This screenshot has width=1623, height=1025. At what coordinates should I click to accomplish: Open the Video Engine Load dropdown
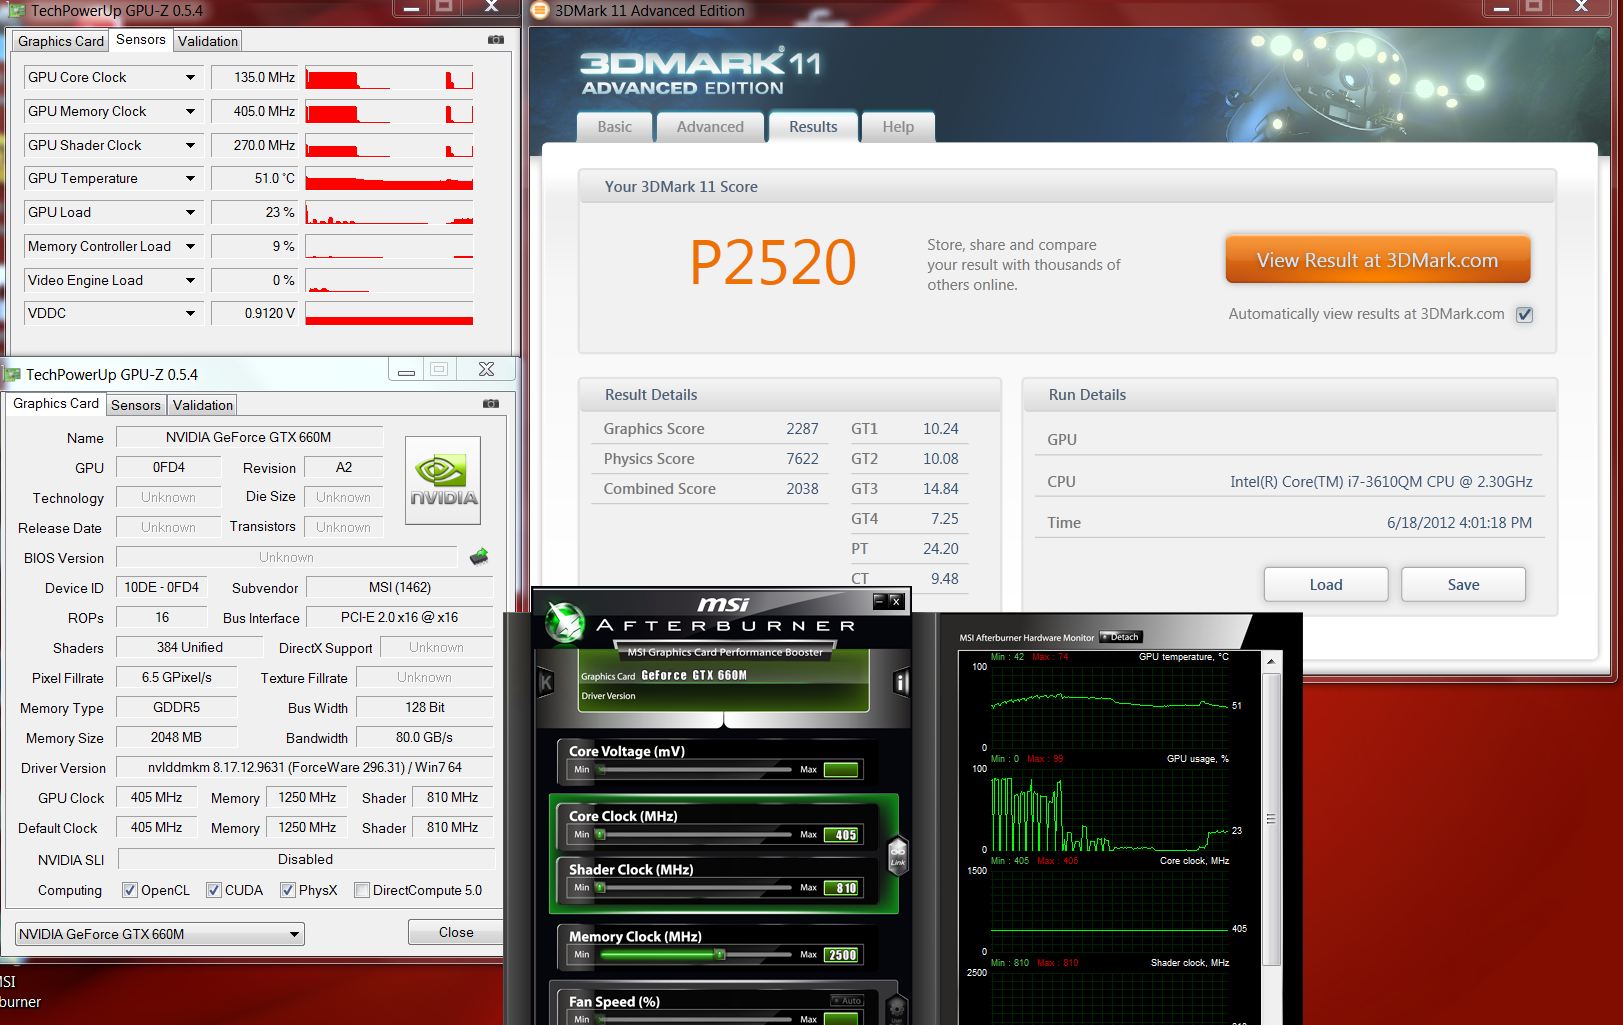point(190,280)
